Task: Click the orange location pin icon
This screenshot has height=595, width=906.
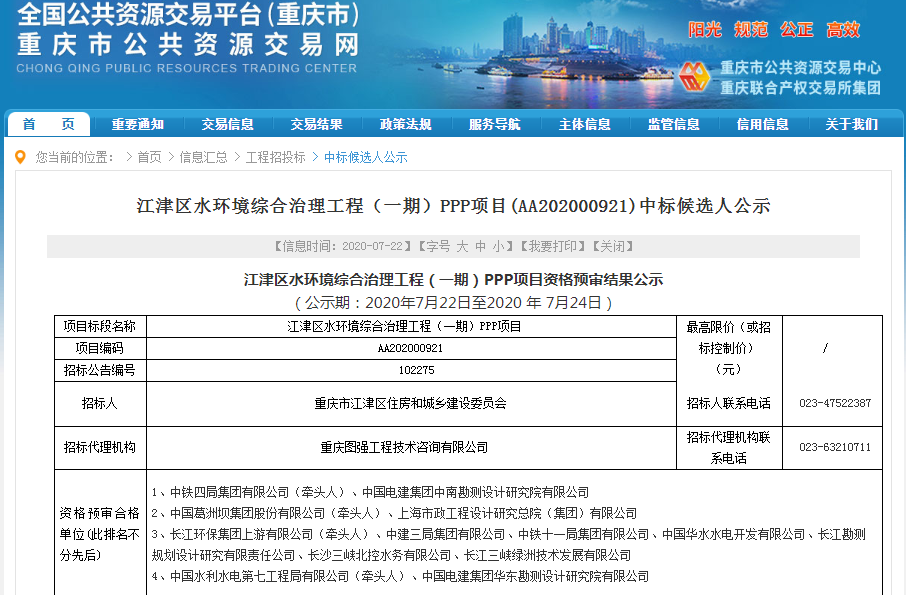Action: coord(21,157)
